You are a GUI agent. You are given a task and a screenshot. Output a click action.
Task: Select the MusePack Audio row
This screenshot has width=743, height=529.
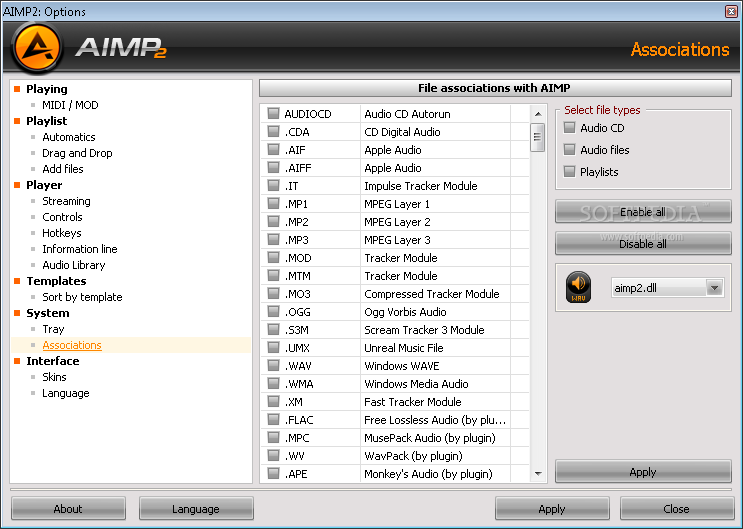coord(395,438)
